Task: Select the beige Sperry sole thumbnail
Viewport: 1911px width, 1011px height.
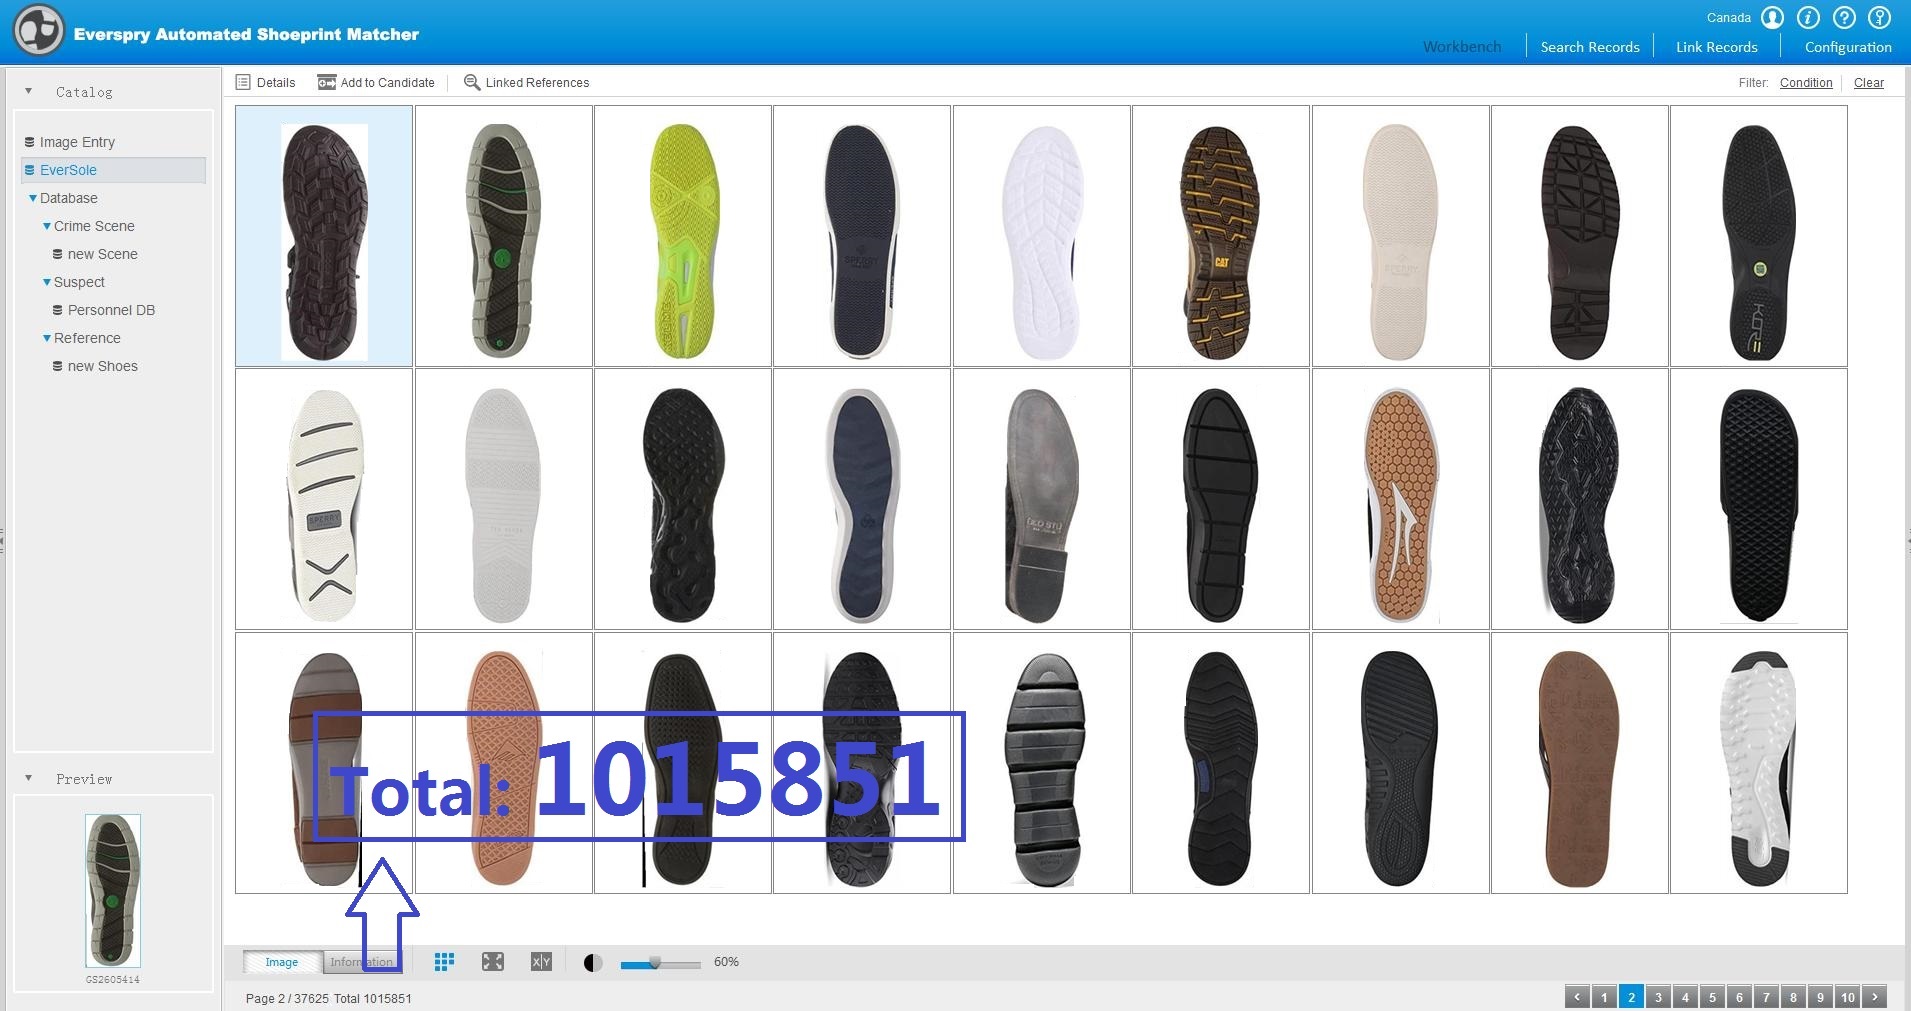Action: pyautogui.click(x=1400, y=236)
